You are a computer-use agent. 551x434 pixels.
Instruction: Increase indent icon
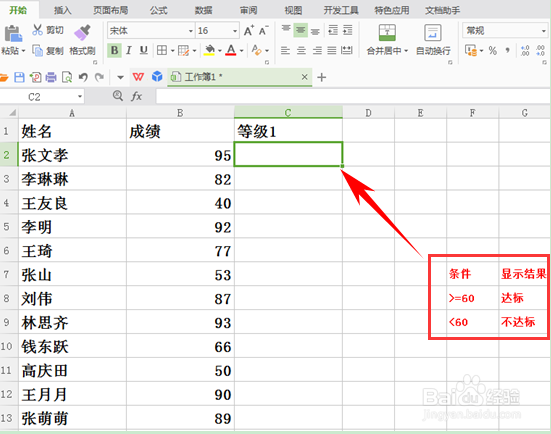pyautogui.click(x=348, y=31)
